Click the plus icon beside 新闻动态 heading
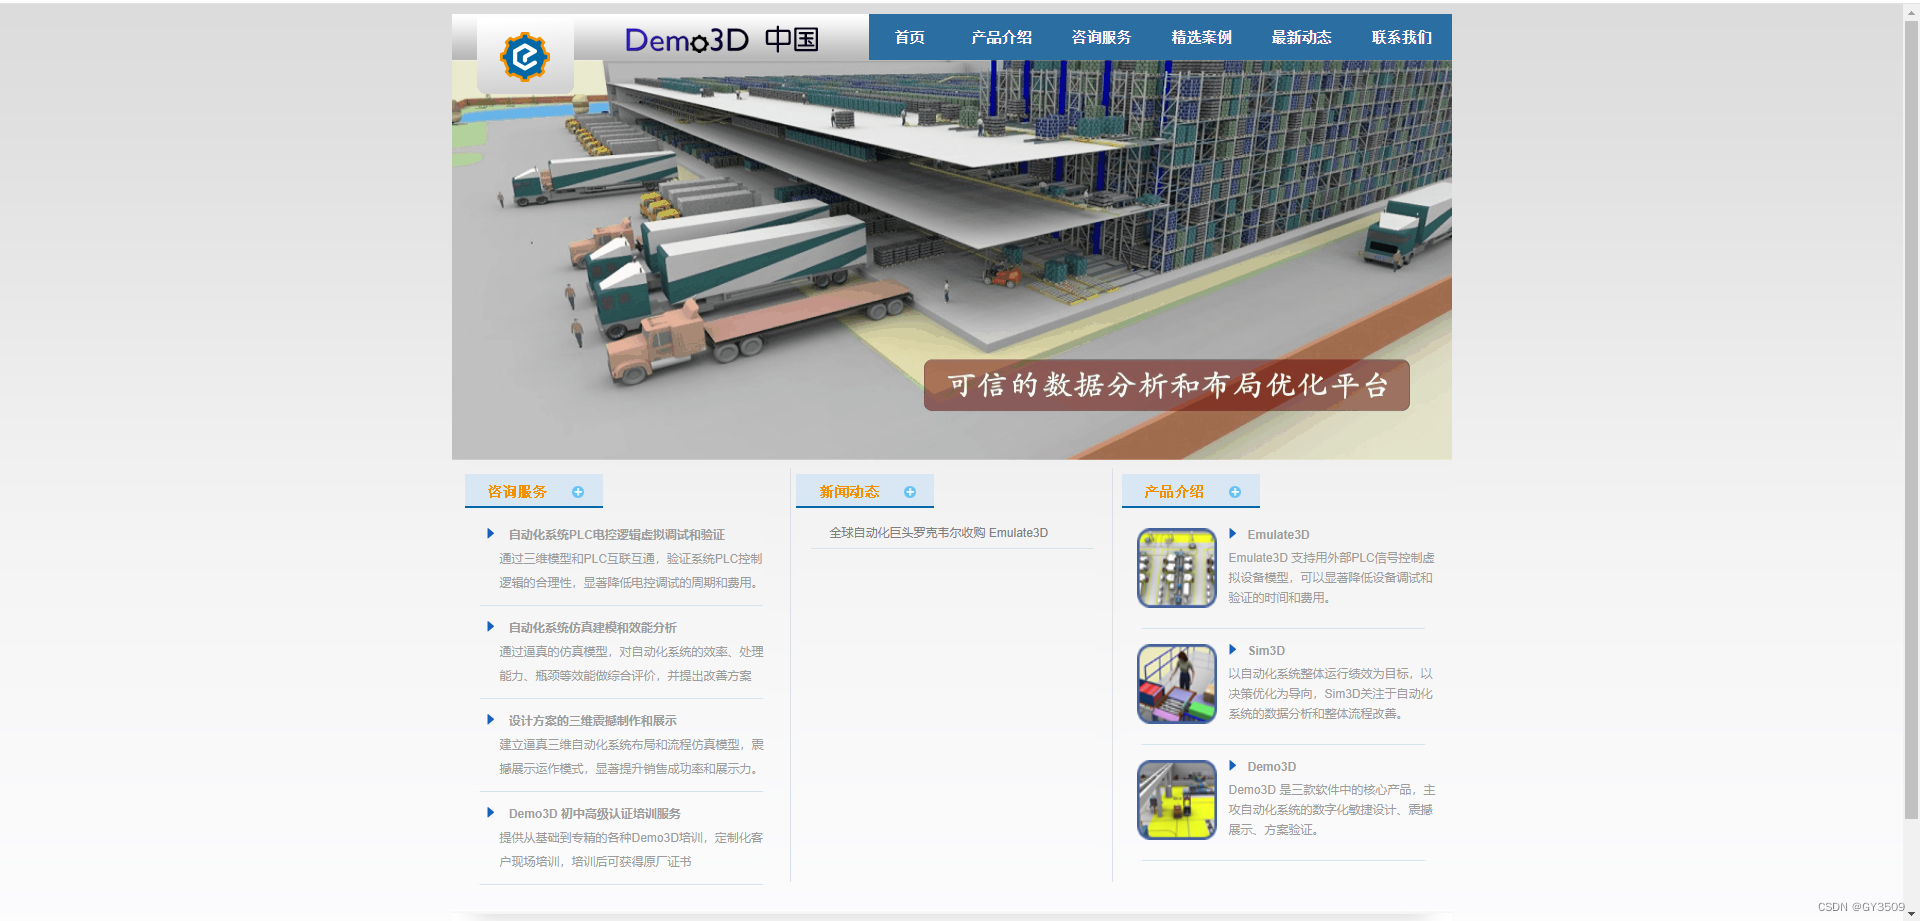 [x=910, y=492]
